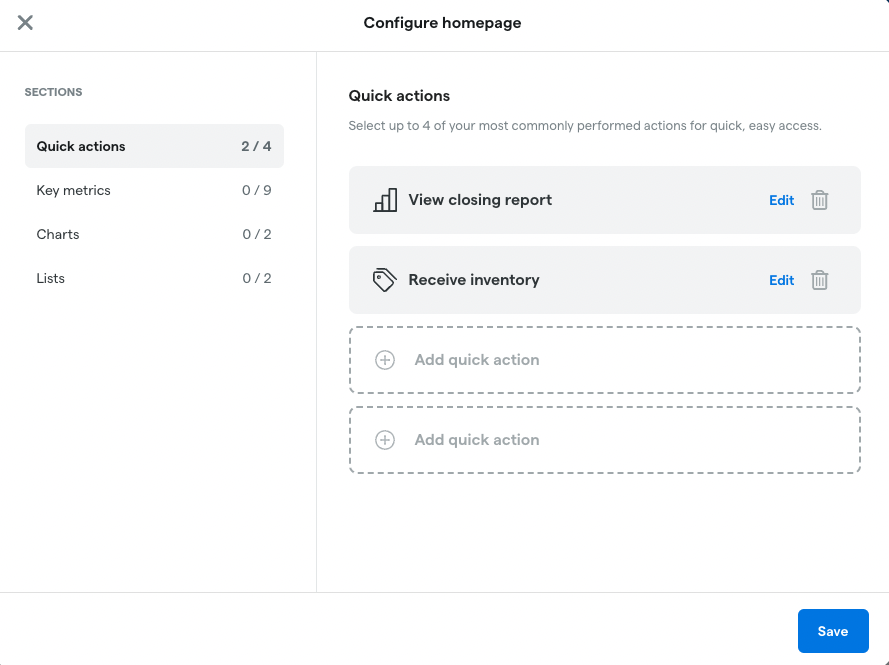Click the plus icon in the second empty slot
889x665 pixels.
click(x=384, y=440)
